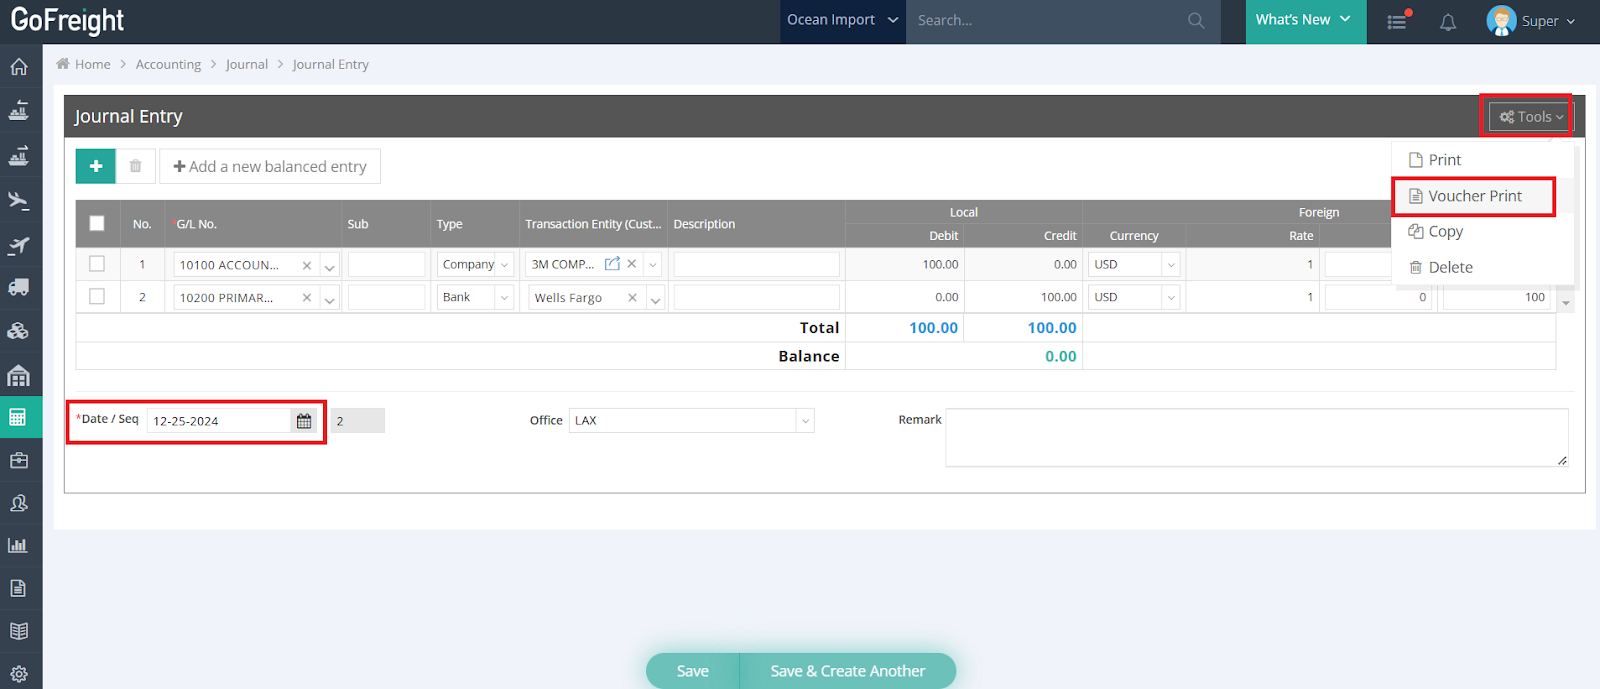
Task: Open the notifications bell icon
Action: [x=1447, y=21]
